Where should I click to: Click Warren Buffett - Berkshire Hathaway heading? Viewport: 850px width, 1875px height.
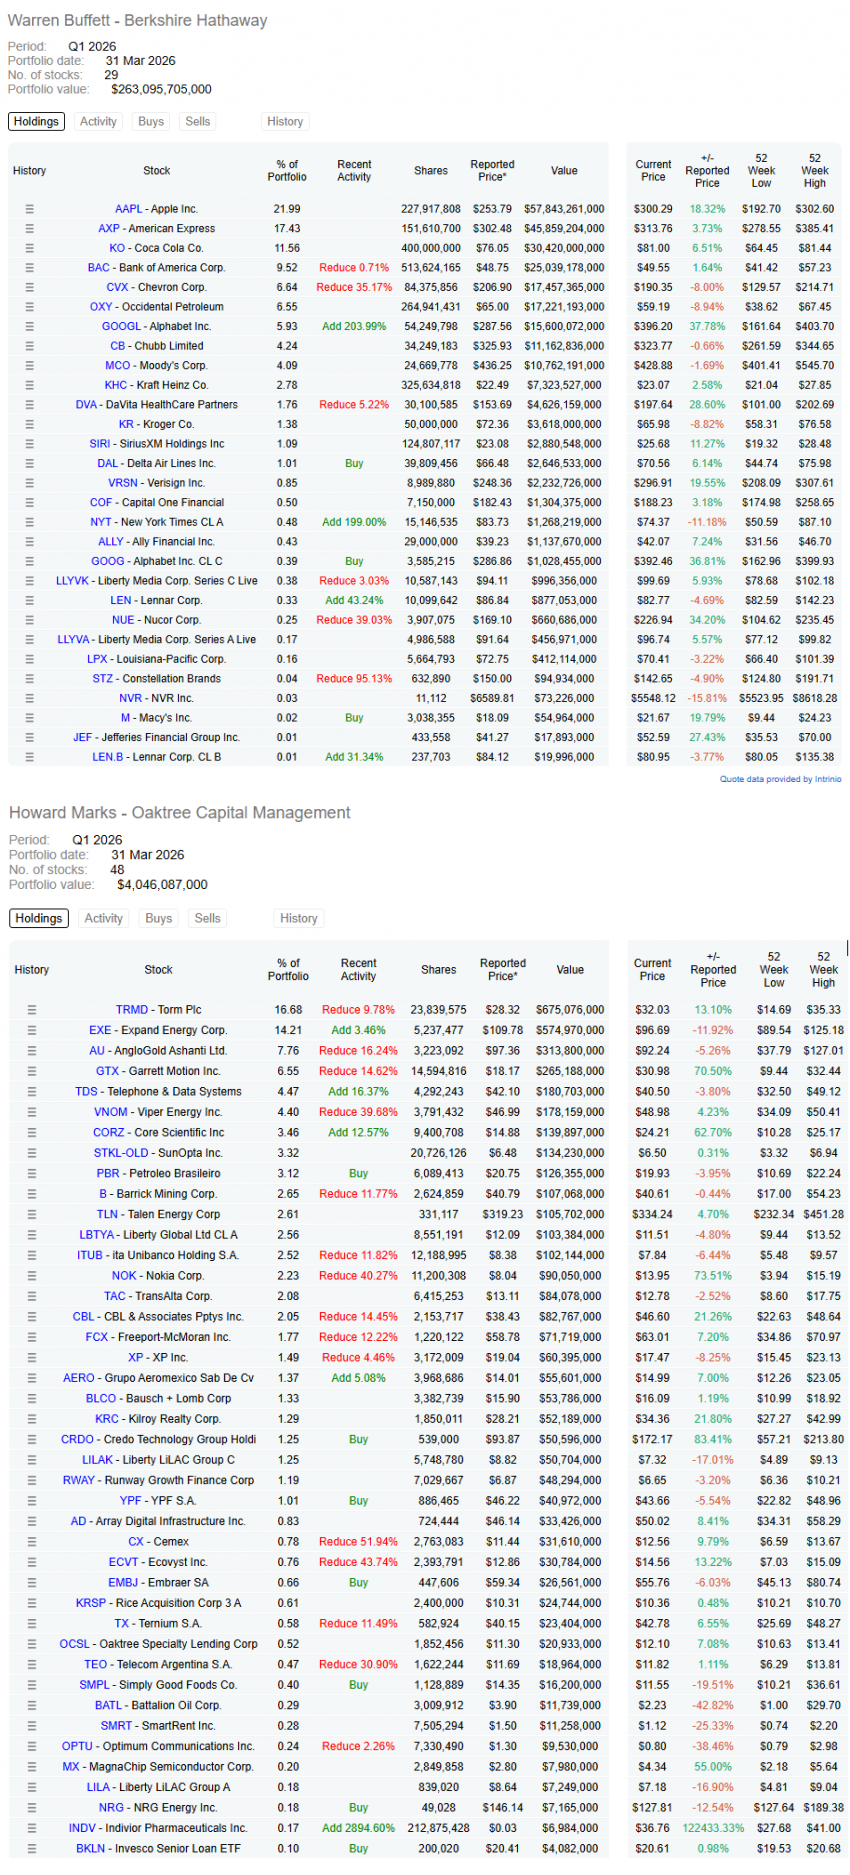coord(138,21)
